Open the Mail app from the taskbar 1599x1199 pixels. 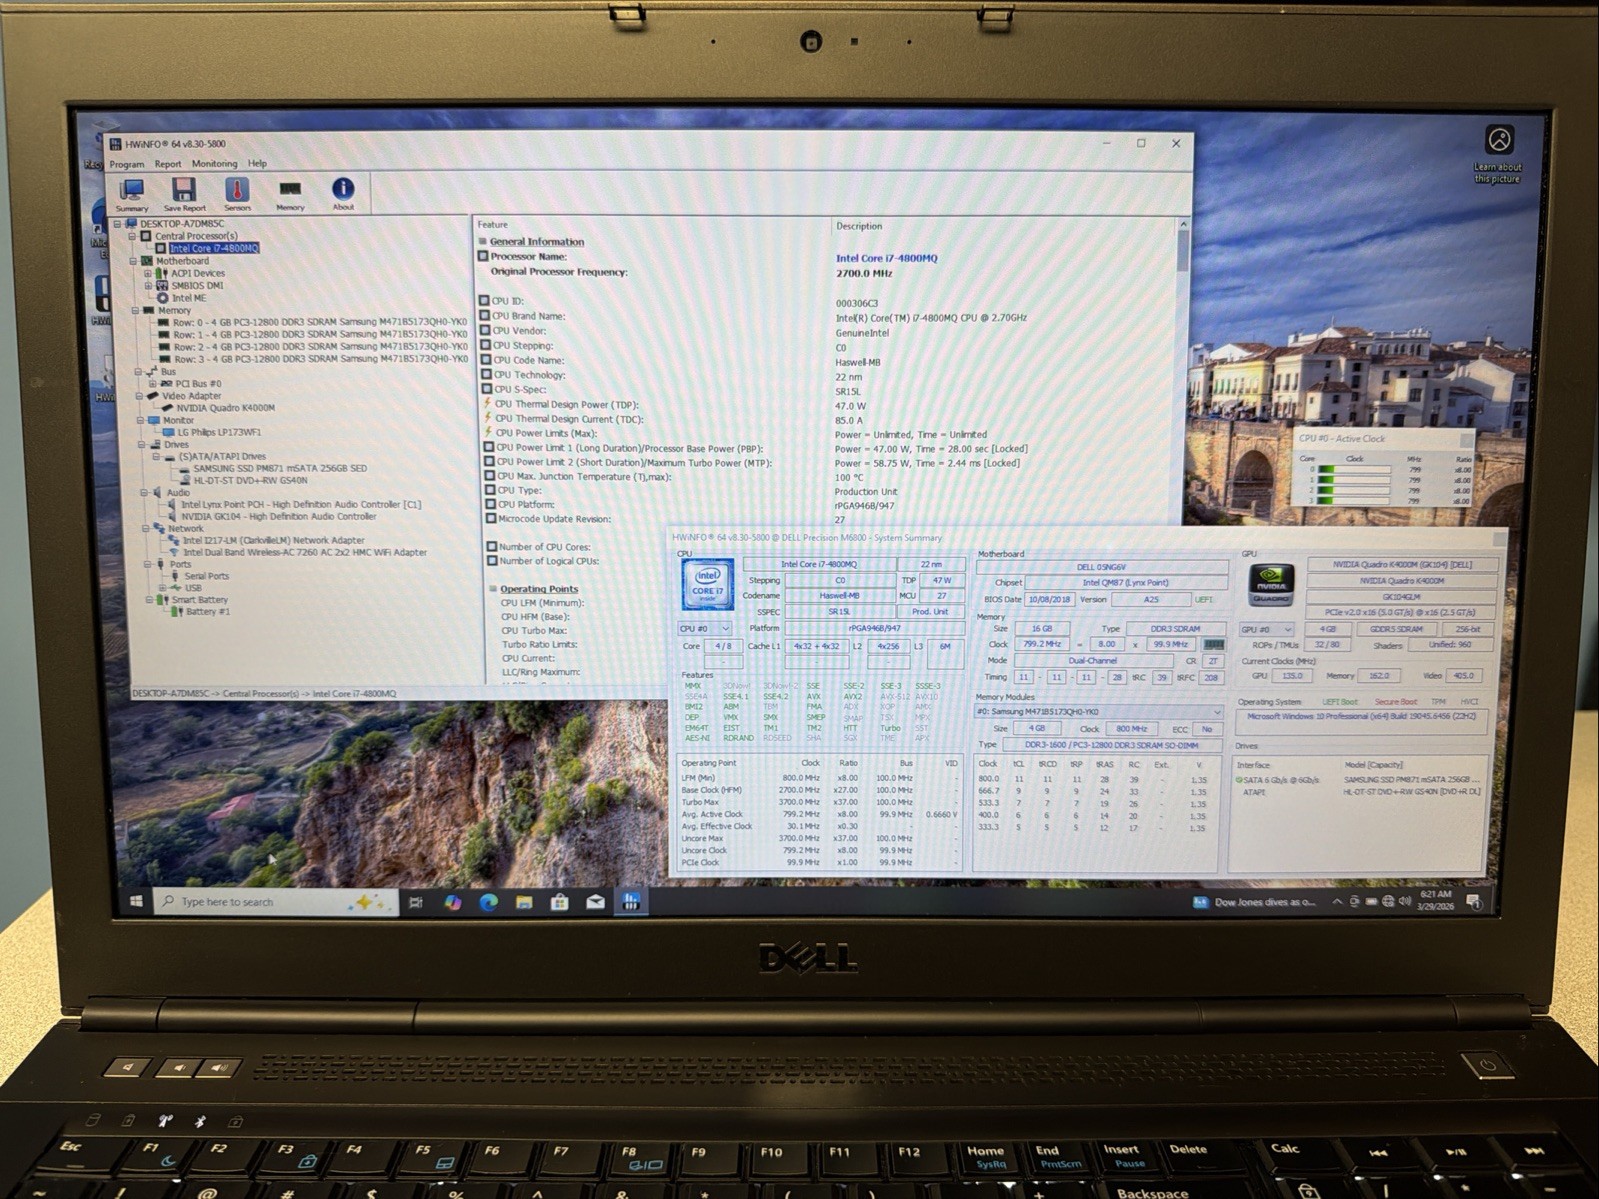click(595, 902)
